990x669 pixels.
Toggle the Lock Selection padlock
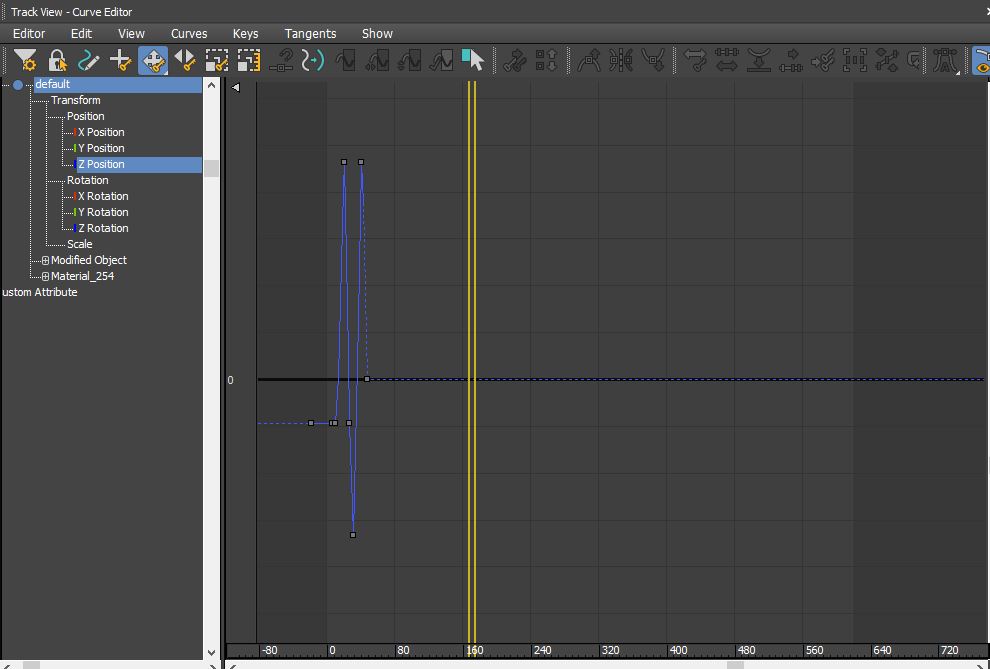point(57,61)
